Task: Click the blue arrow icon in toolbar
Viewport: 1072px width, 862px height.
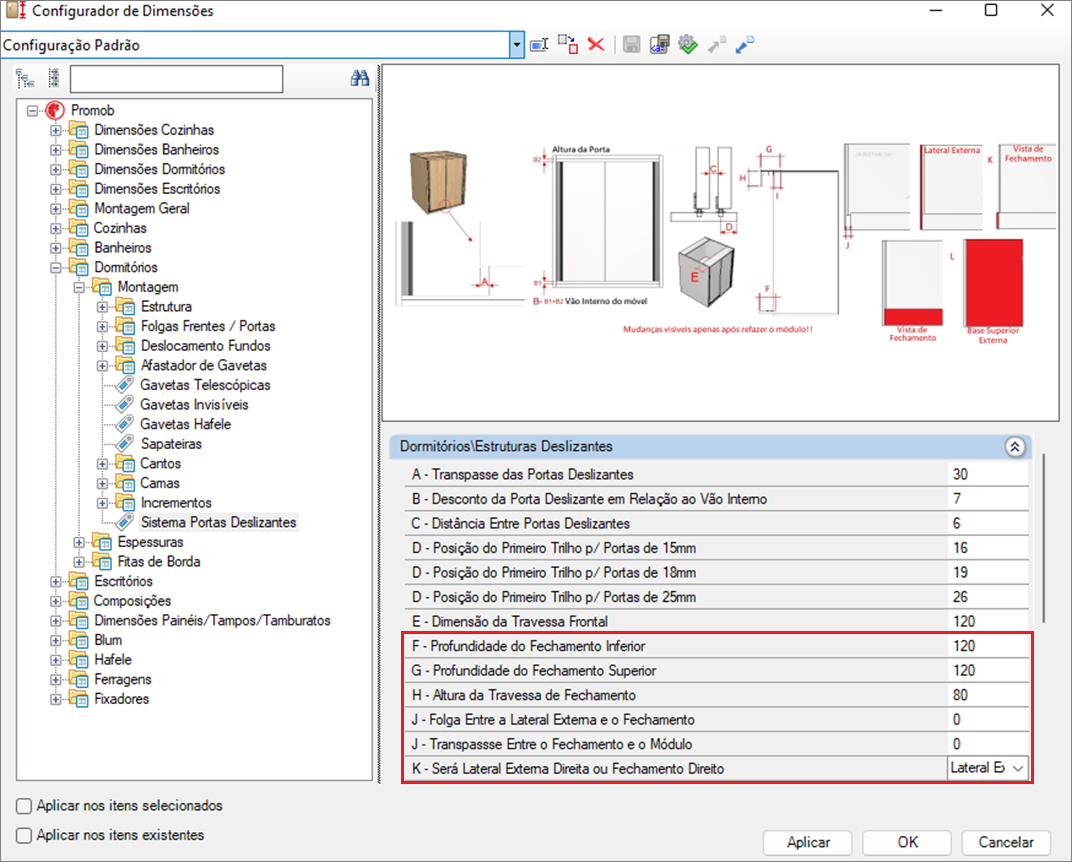Action: [x=745, y=45]
